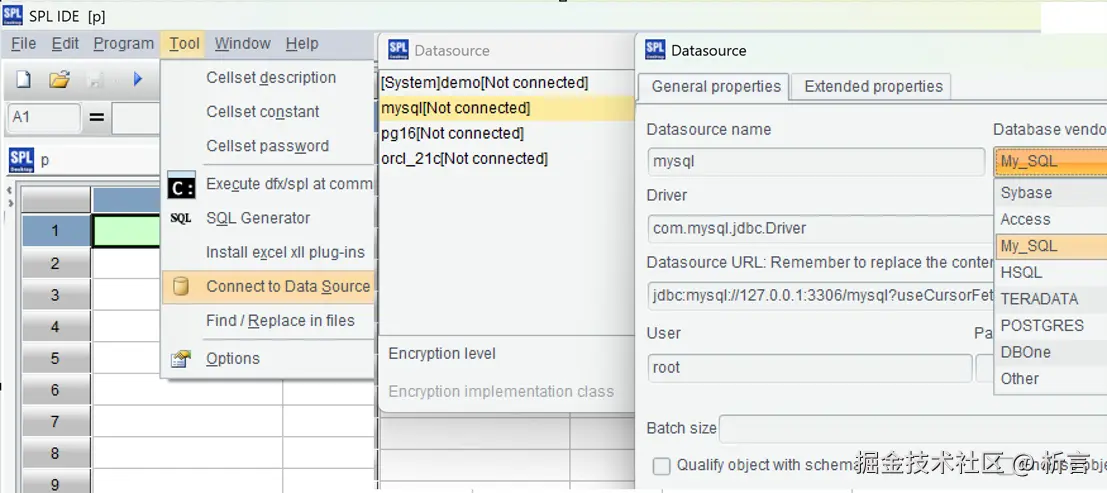1107x493 pixels.
Task: Select row header 8 in grid
Action: 56,453
